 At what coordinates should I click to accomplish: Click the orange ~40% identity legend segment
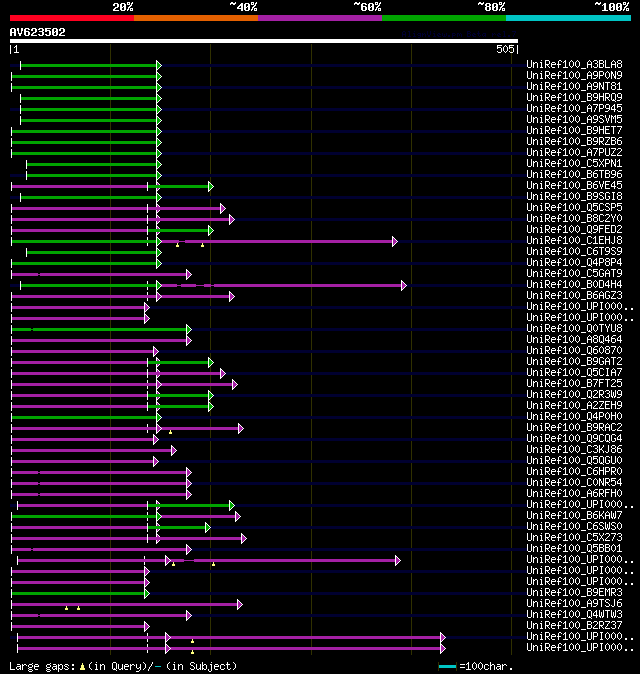coord(196,18)
